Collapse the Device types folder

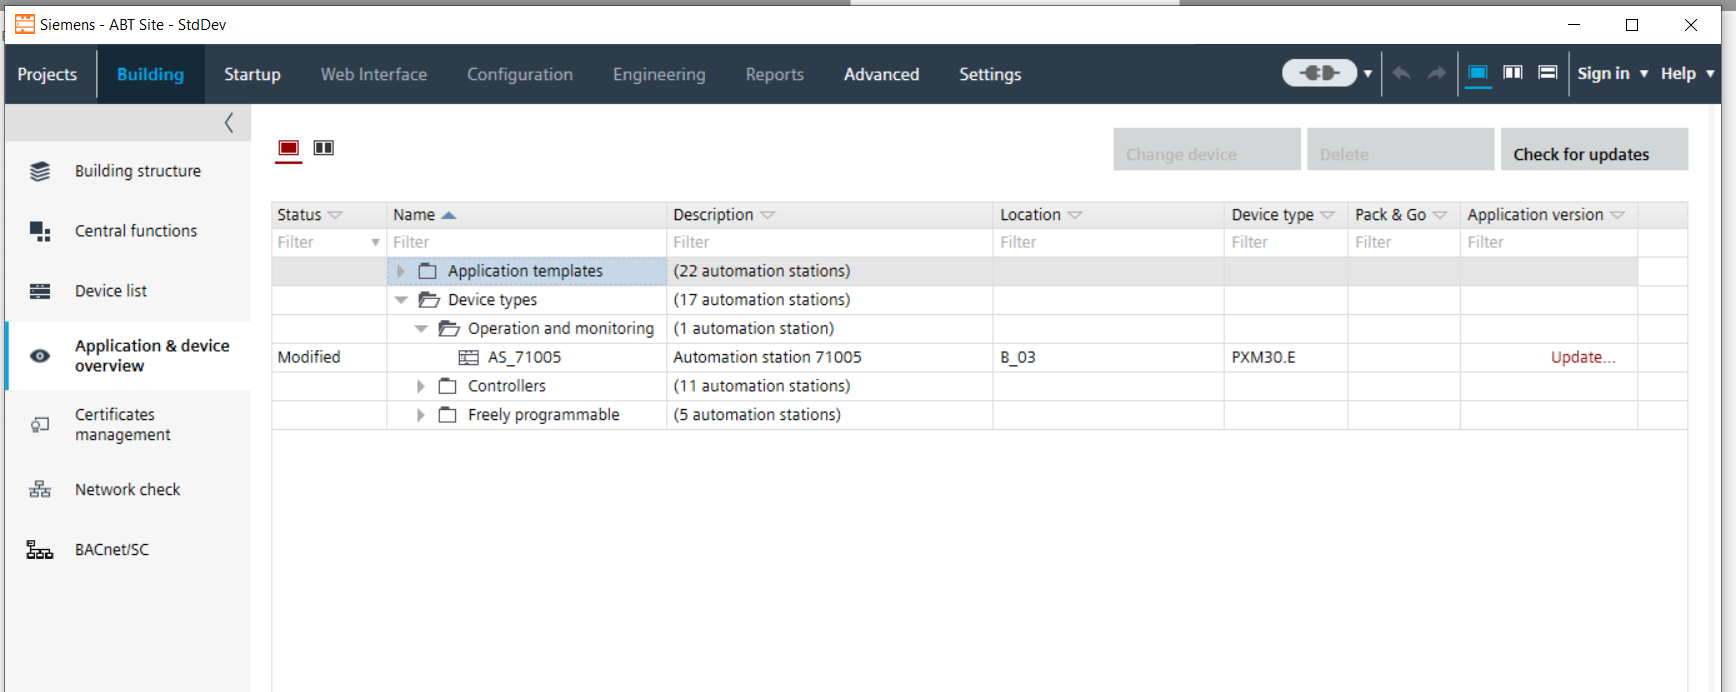pos(401,300)
